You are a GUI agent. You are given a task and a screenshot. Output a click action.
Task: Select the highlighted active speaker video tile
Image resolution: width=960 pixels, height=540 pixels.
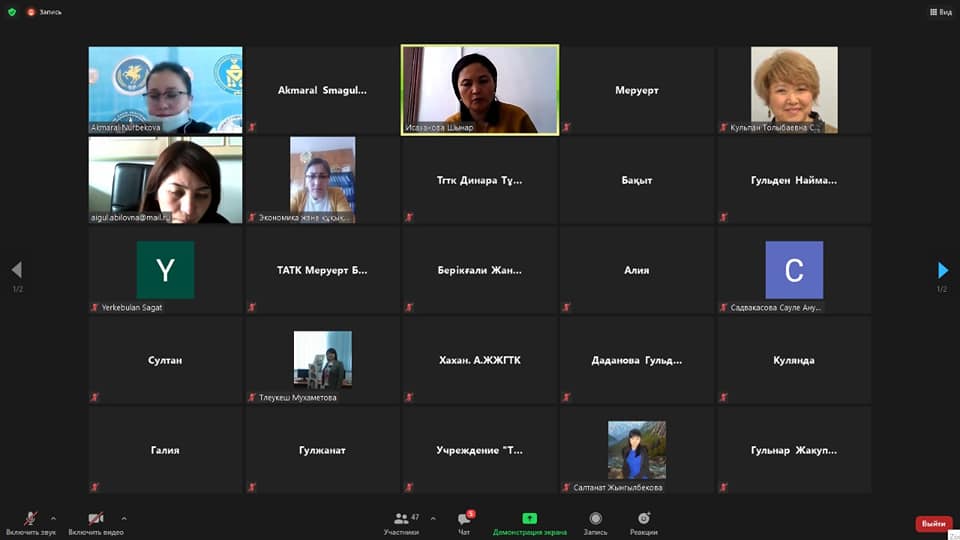pos(480,90)
